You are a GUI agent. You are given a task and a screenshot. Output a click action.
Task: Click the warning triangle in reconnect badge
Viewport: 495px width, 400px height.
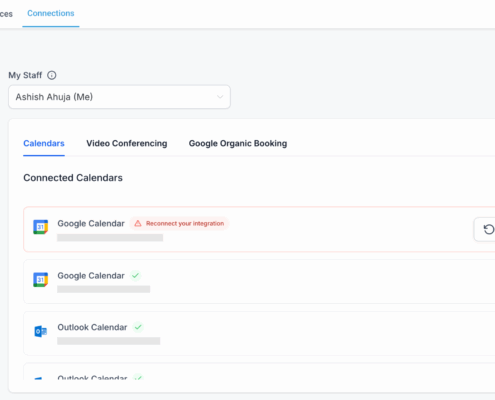point(138,223)
